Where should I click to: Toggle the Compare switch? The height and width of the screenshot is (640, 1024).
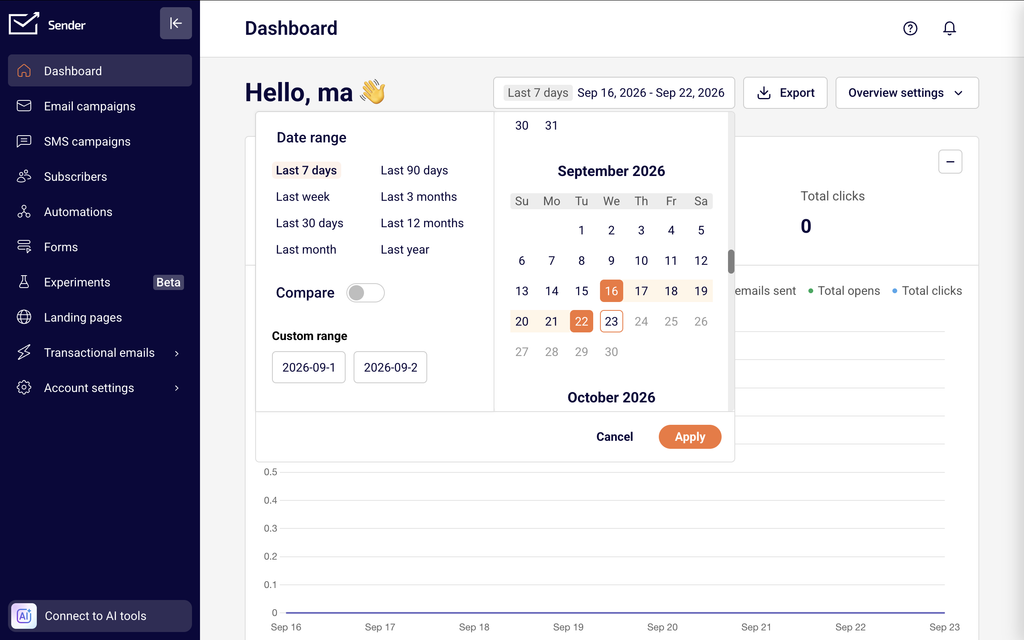pyautogui.click(x=365, y=293)
